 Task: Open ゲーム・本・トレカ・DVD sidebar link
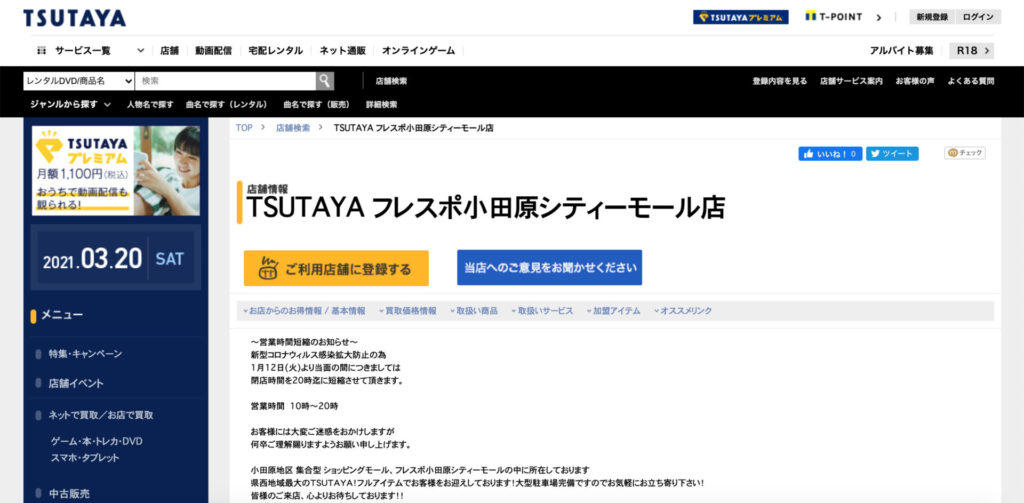[x=97, y=441]
